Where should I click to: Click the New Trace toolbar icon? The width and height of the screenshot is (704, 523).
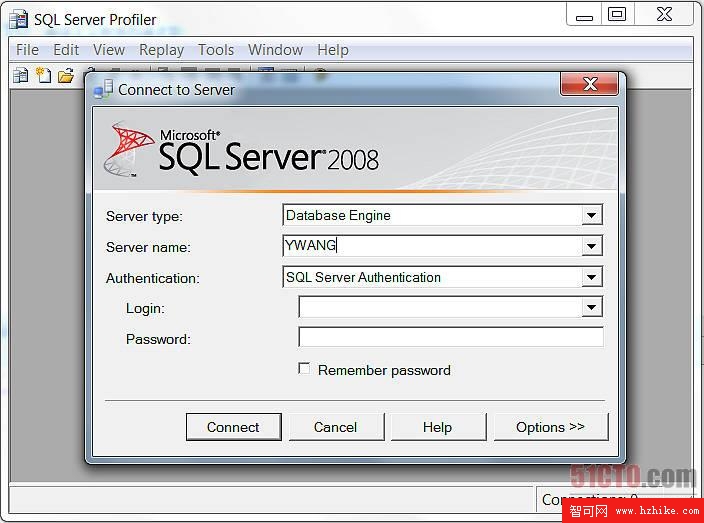click(20, 75)
